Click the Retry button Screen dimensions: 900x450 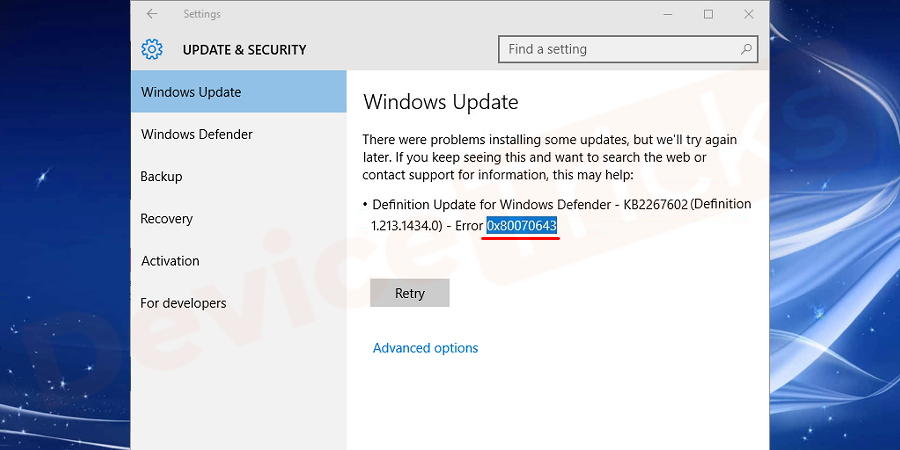click(x=410, y=293)
